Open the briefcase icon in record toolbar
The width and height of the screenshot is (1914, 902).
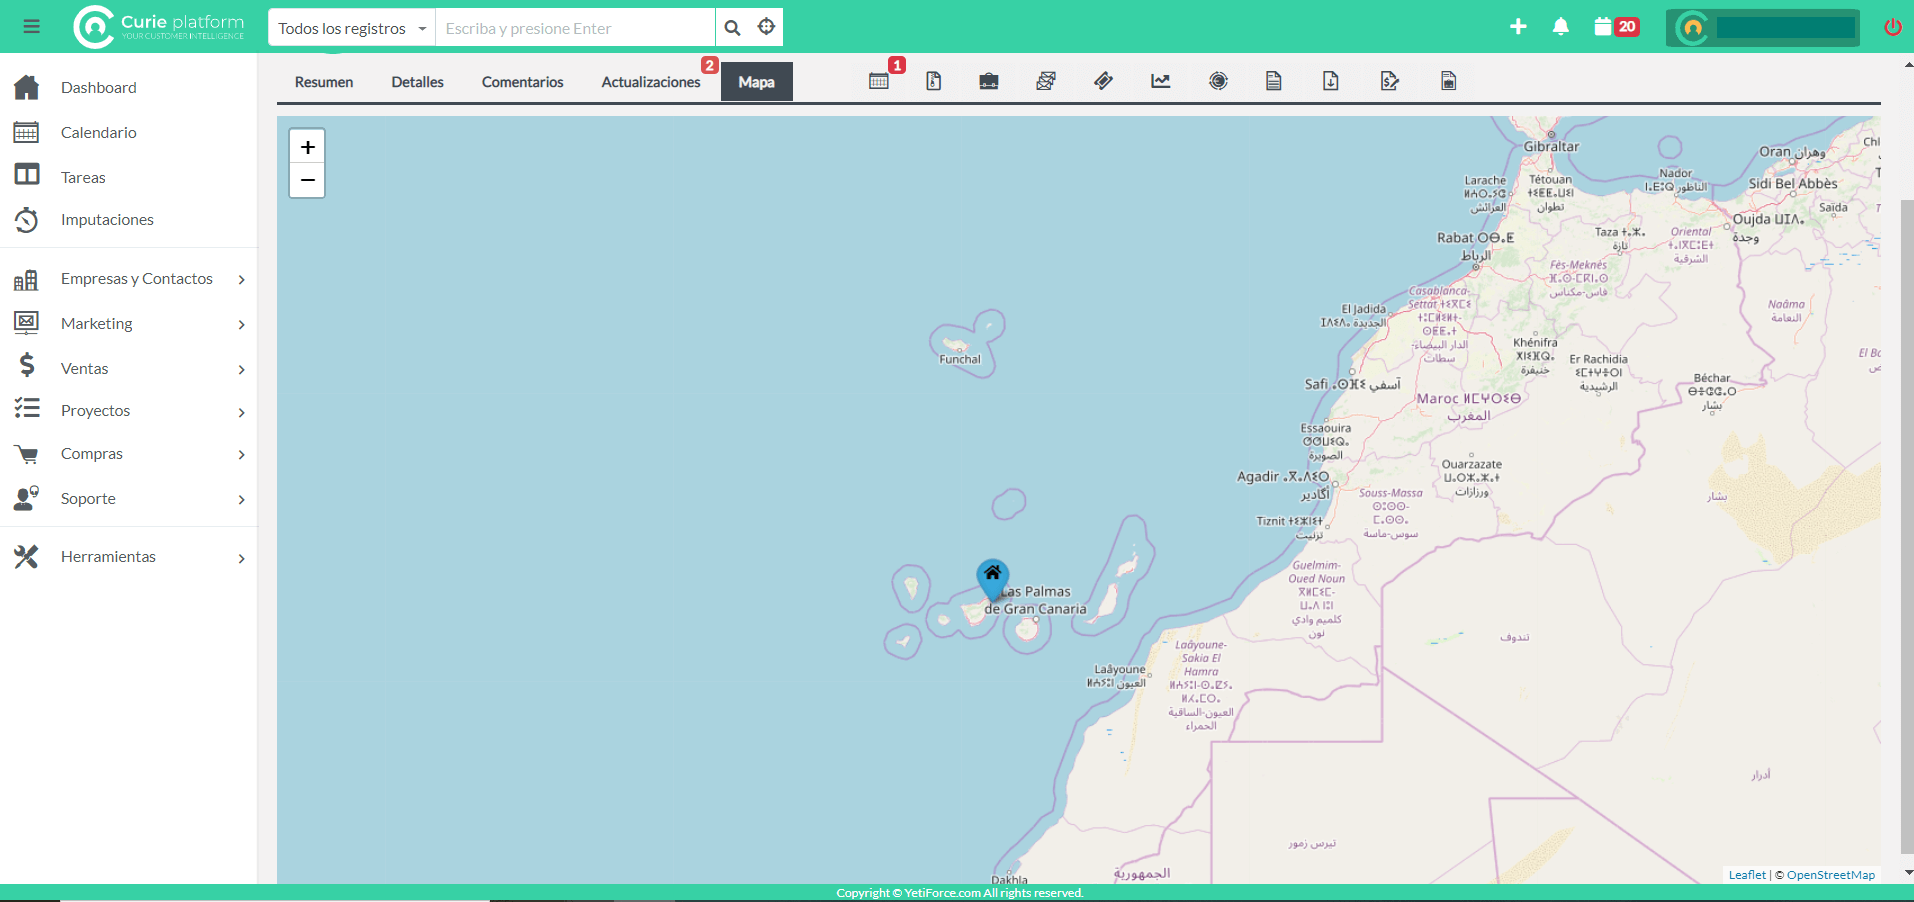(988, 82)
